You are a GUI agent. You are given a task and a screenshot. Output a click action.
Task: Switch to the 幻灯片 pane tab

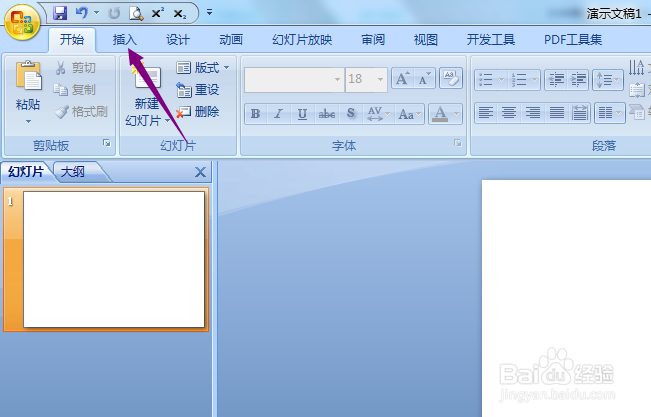tap(26, 172)
